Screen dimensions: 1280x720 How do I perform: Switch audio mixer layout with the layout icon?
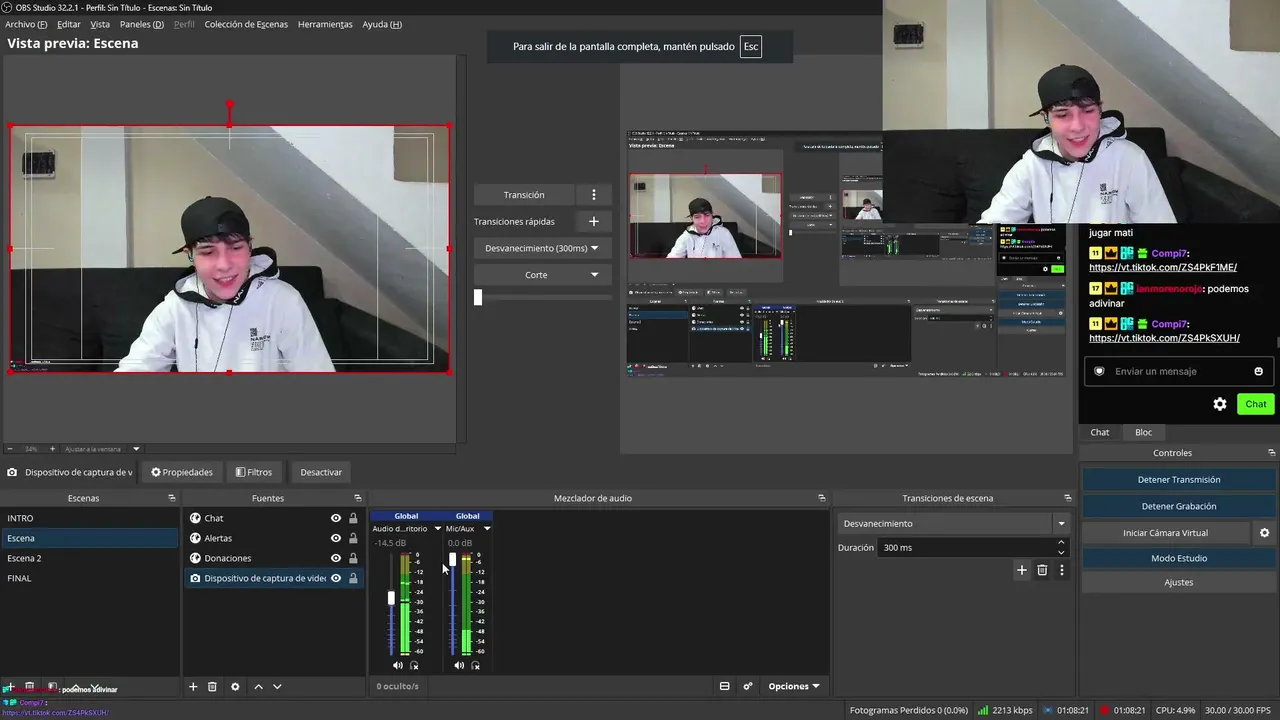[x=724, y=686]
